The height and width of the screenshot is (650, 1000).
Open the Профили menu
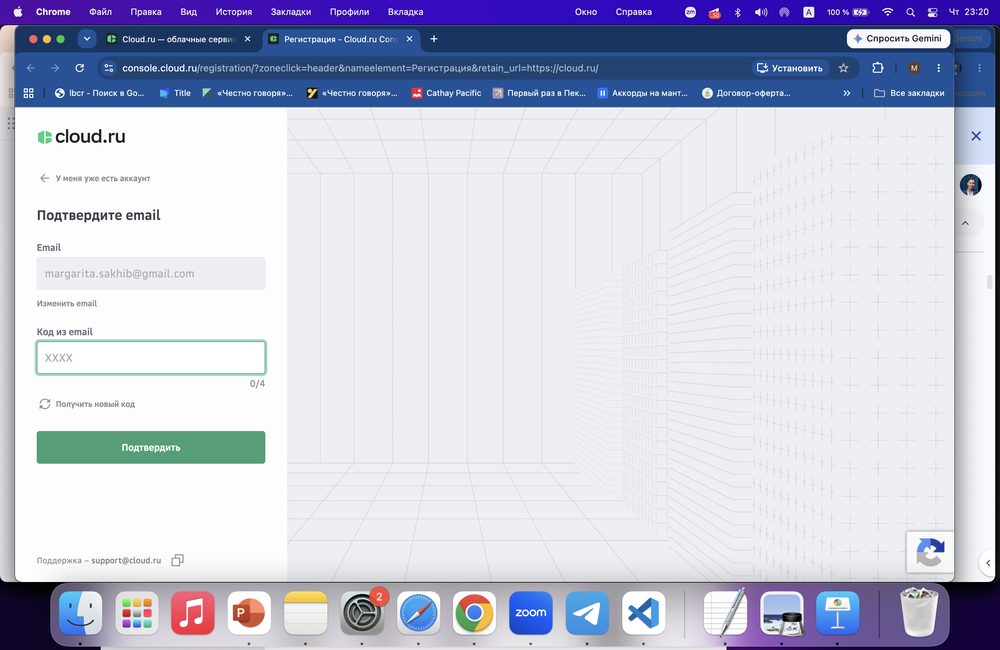[x=349, y=12]
